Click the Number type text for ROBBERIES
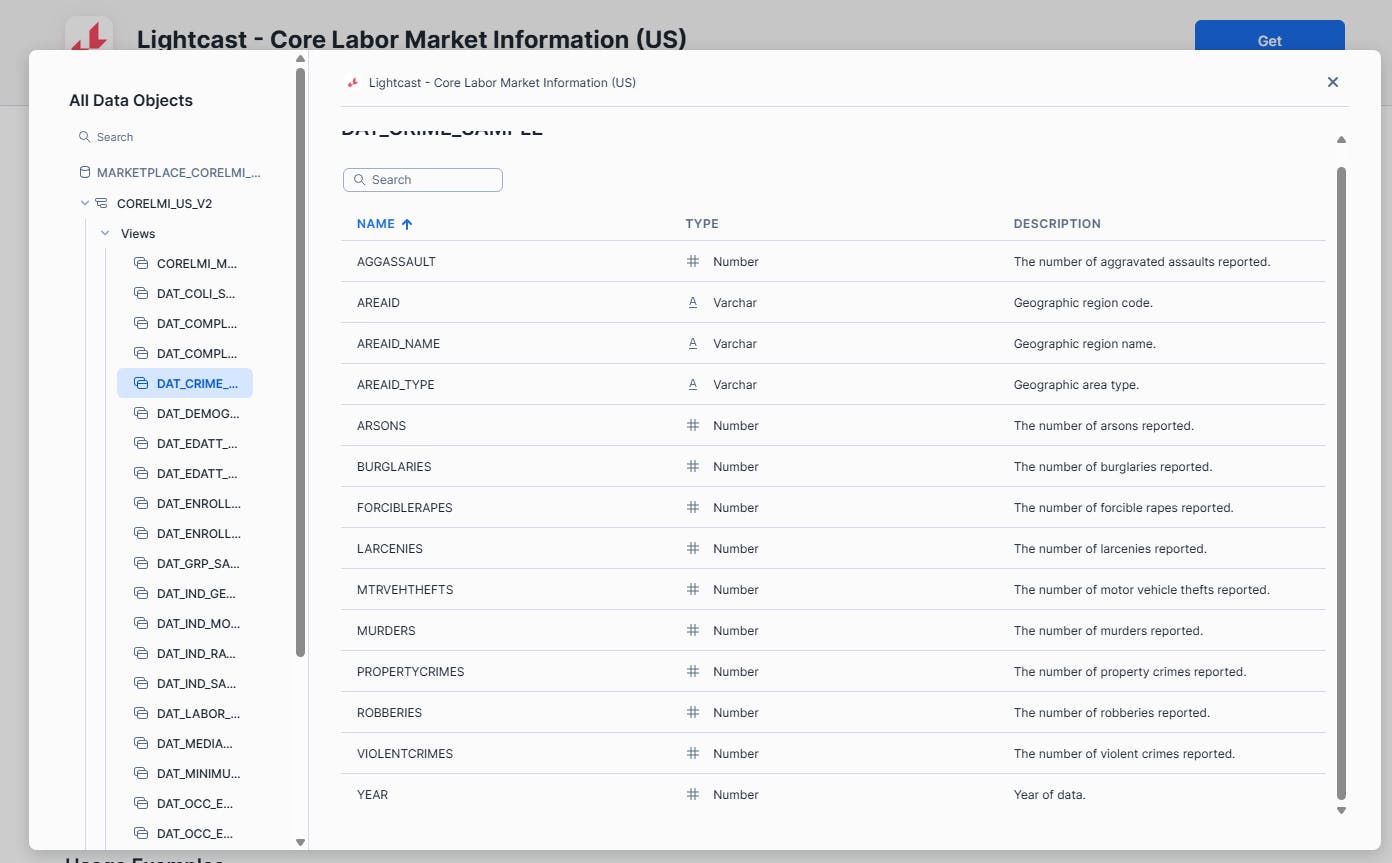1392x863 pixels. (x=736, y=712)
